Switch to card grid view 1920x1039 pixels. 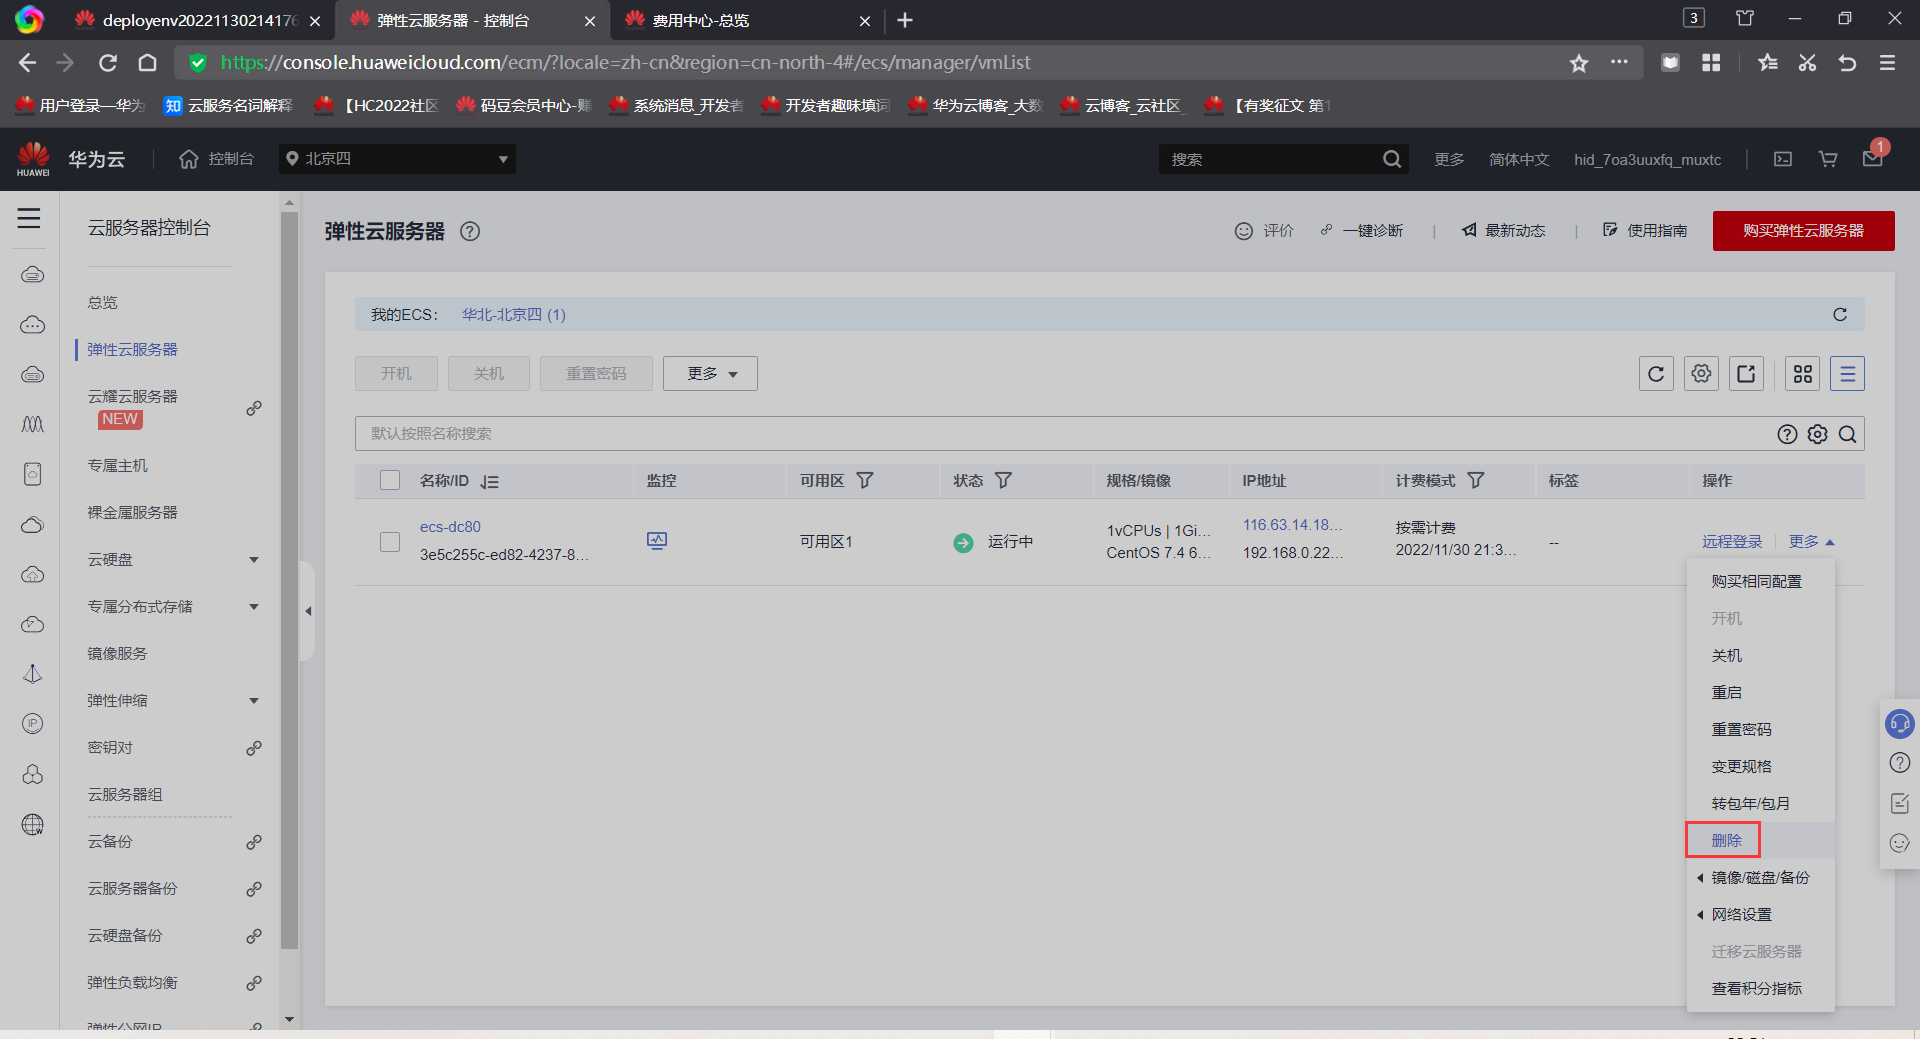click(x=1803, y=374)
